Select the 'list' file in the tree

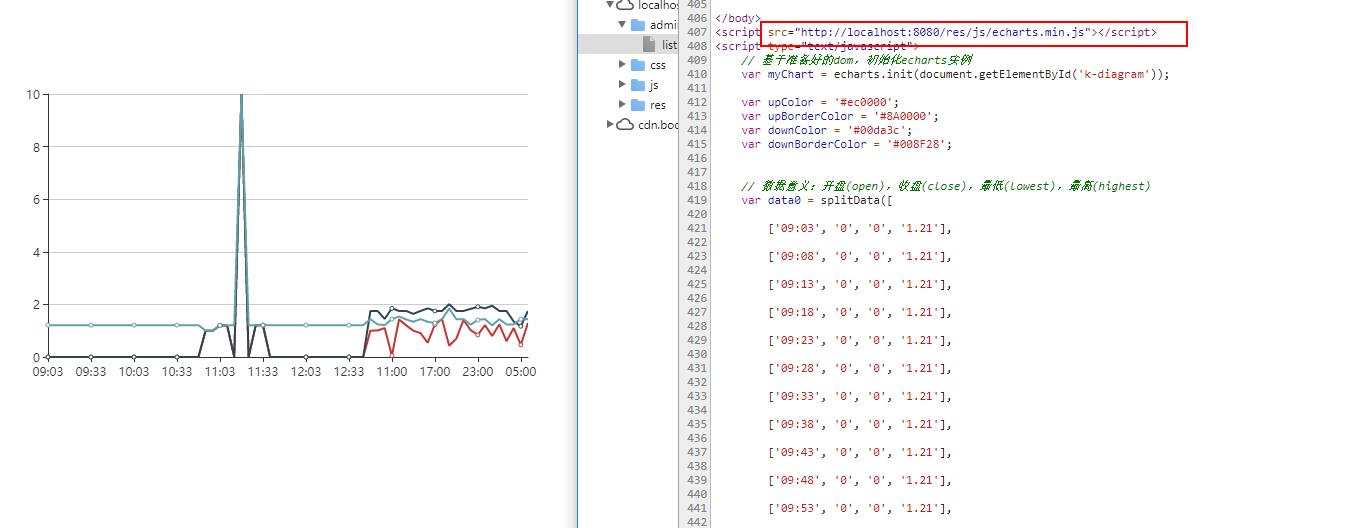pyautogui.click(x=669, y=45)
